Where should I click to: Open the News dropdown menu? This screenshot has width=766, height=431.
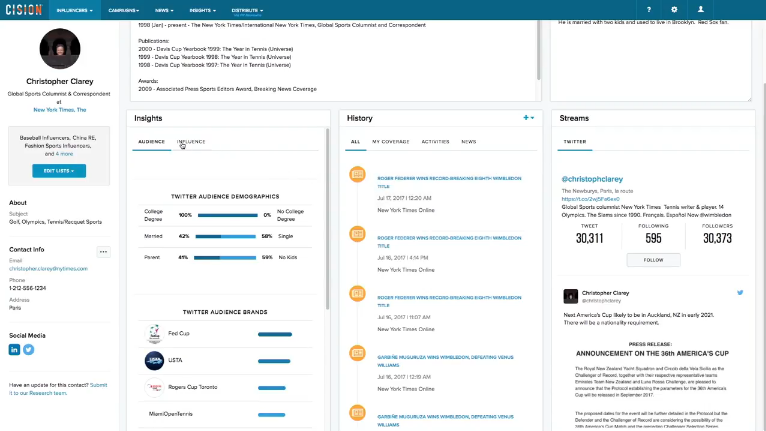point(164,10)
